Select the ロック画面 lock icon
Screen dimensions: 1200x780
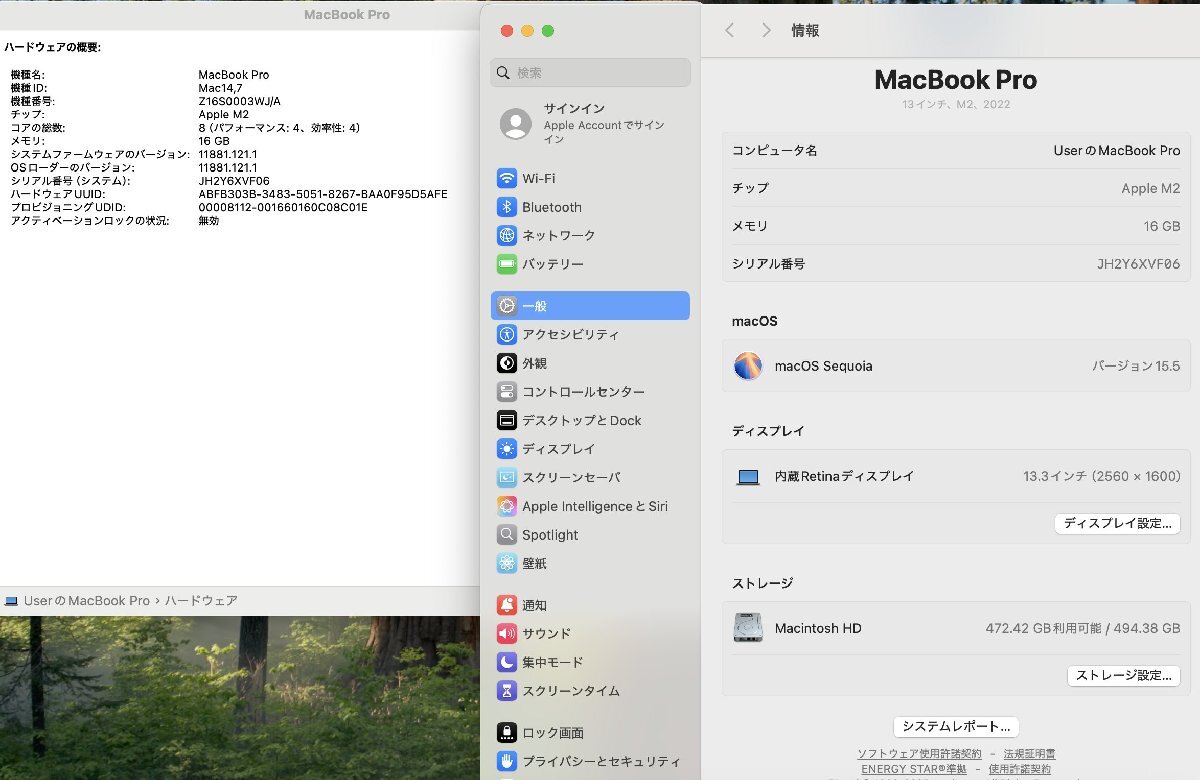pos(507,732)
